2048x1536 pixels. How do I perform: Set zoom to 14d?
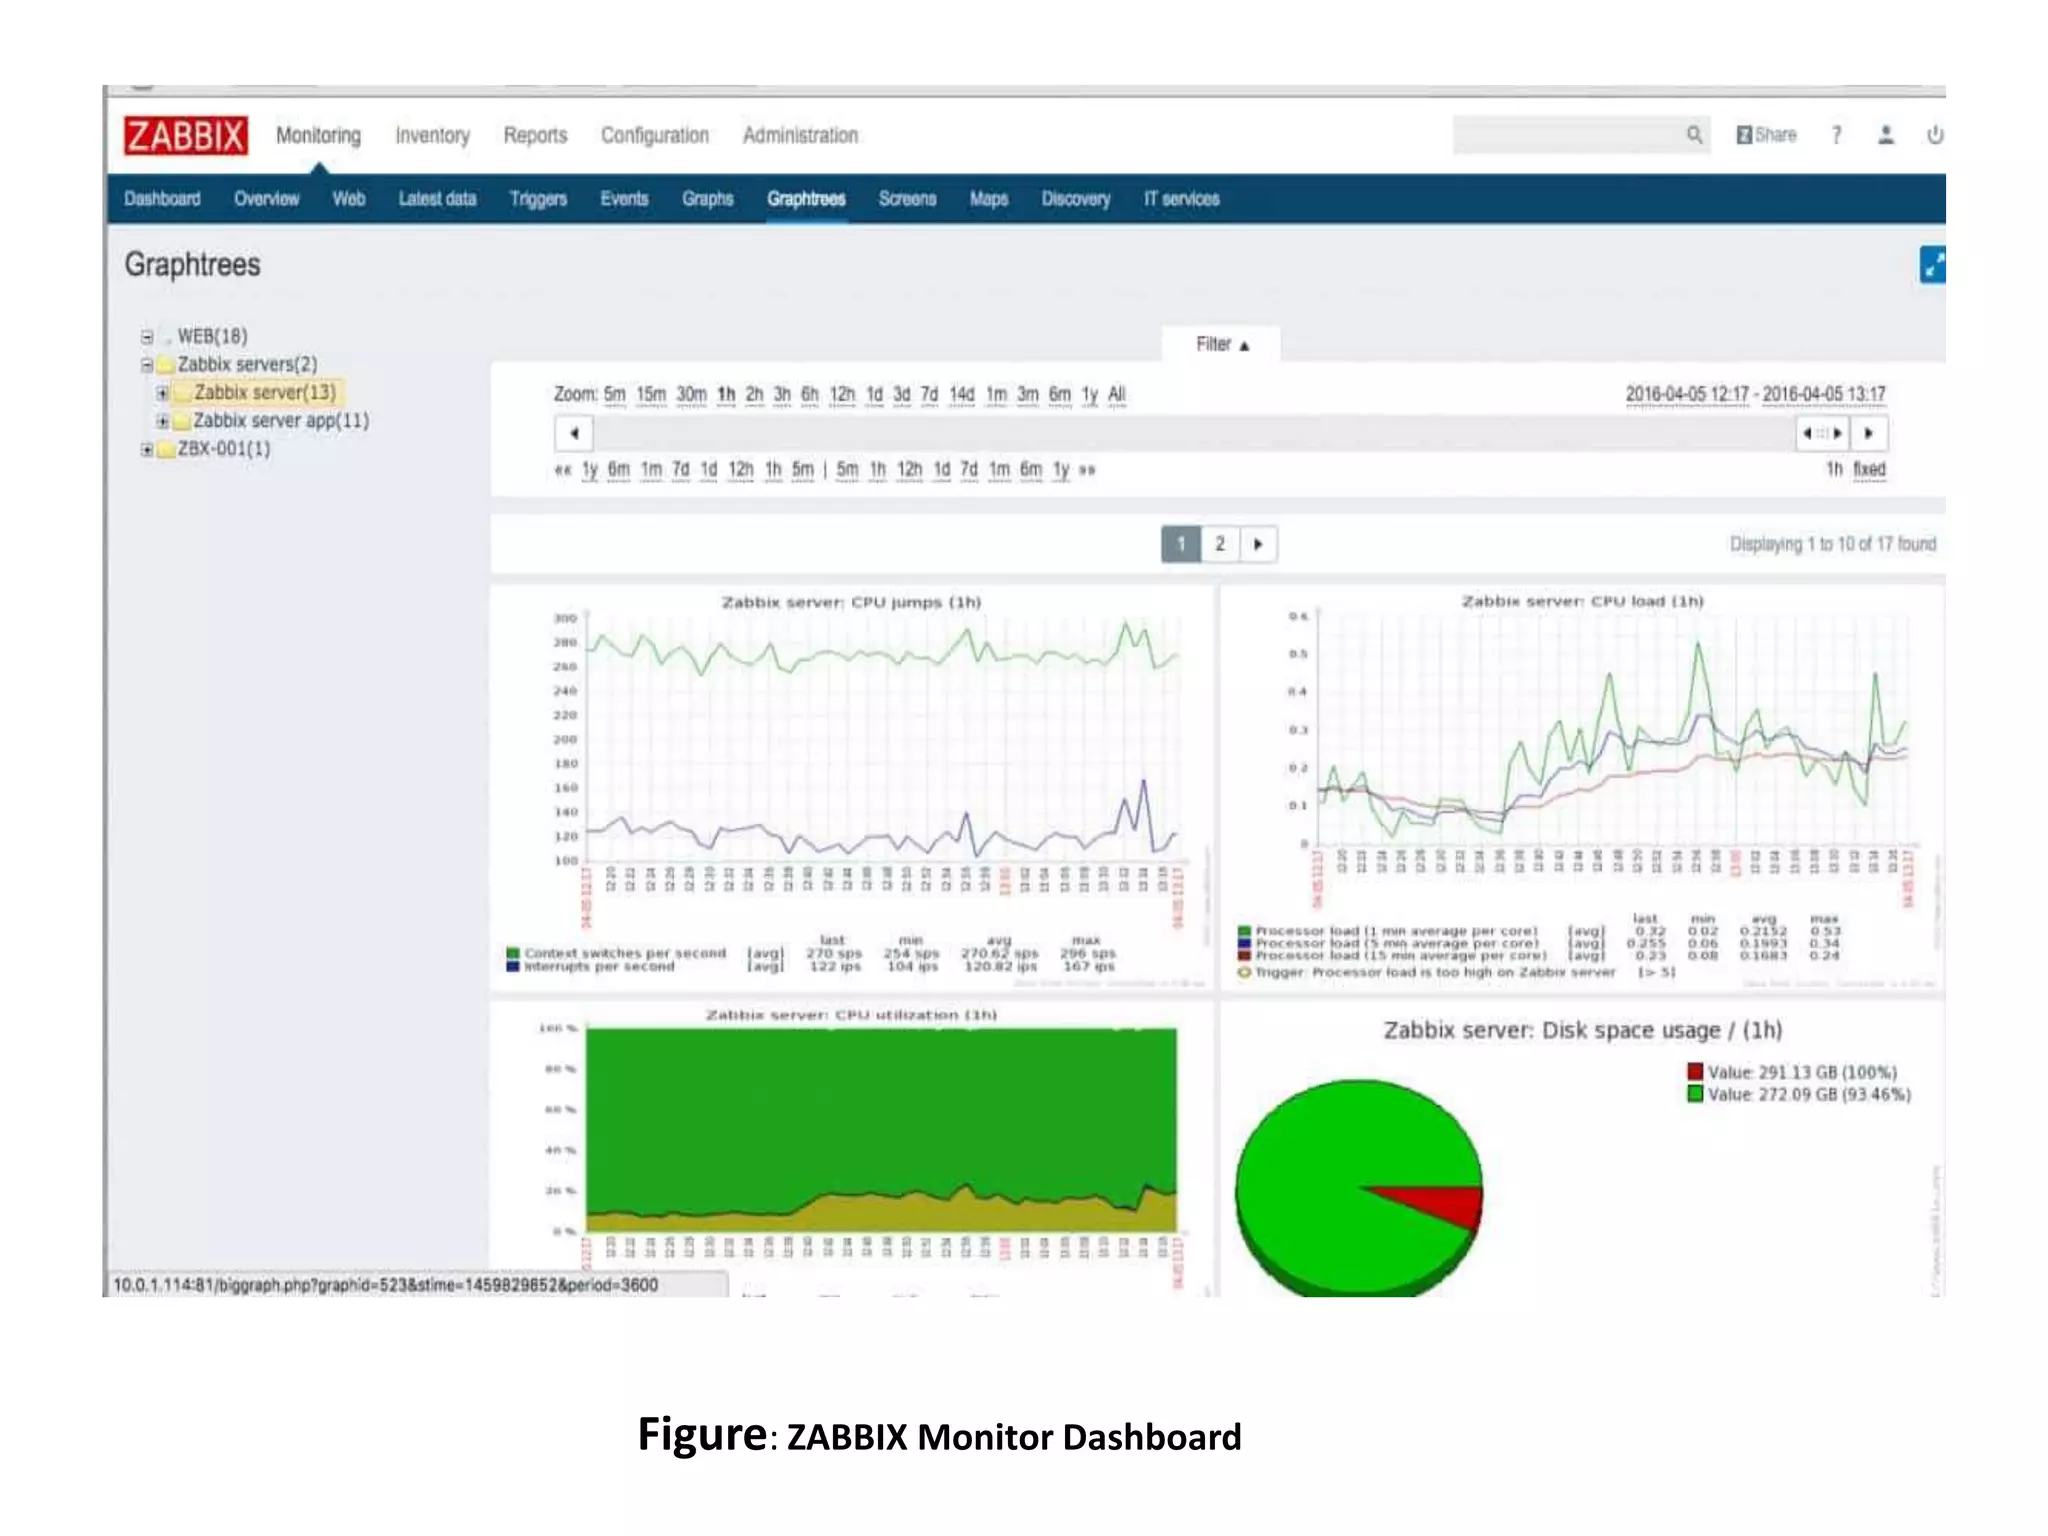click(x=961, y=395)
